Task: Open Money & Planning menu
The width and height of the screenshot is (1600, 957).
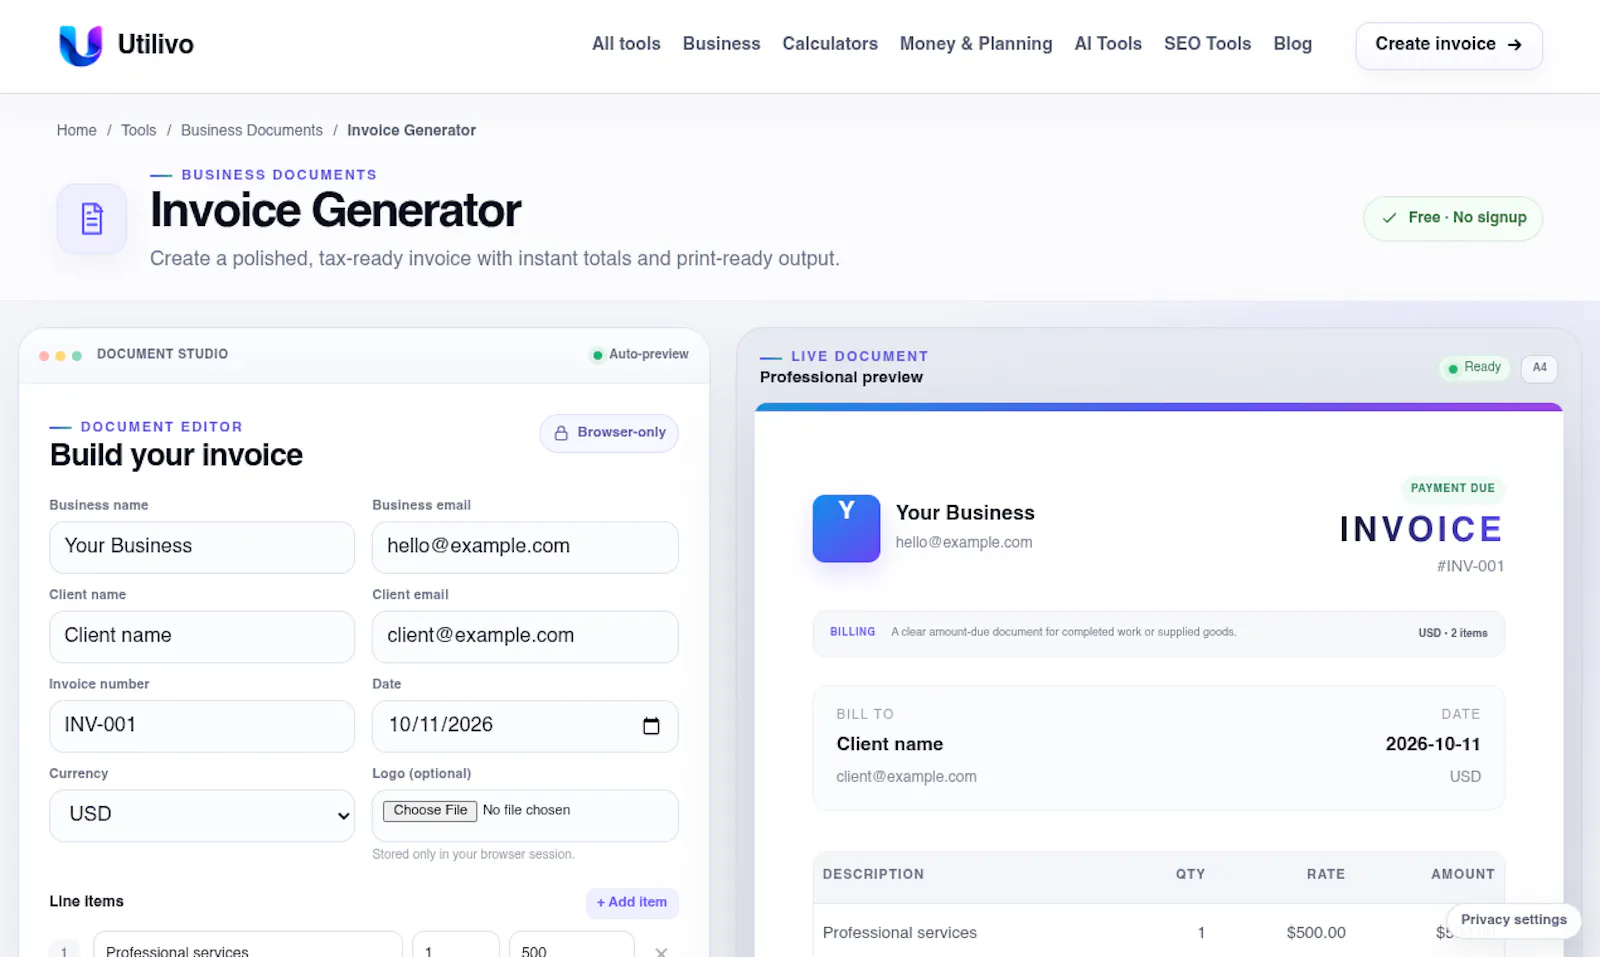Action: 976,44
